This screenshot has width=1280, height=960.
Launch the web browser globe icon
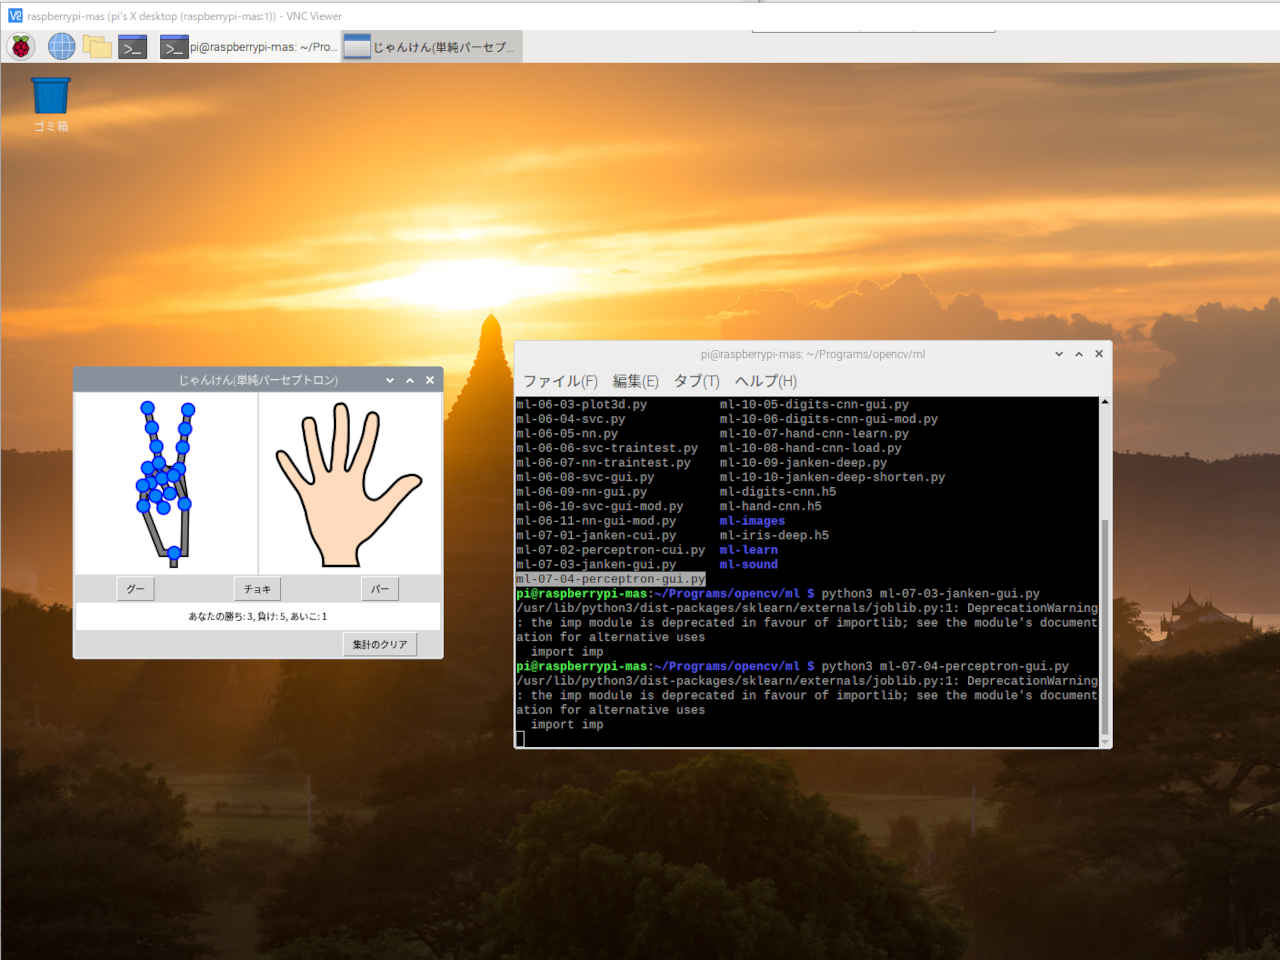pos(62,46)
